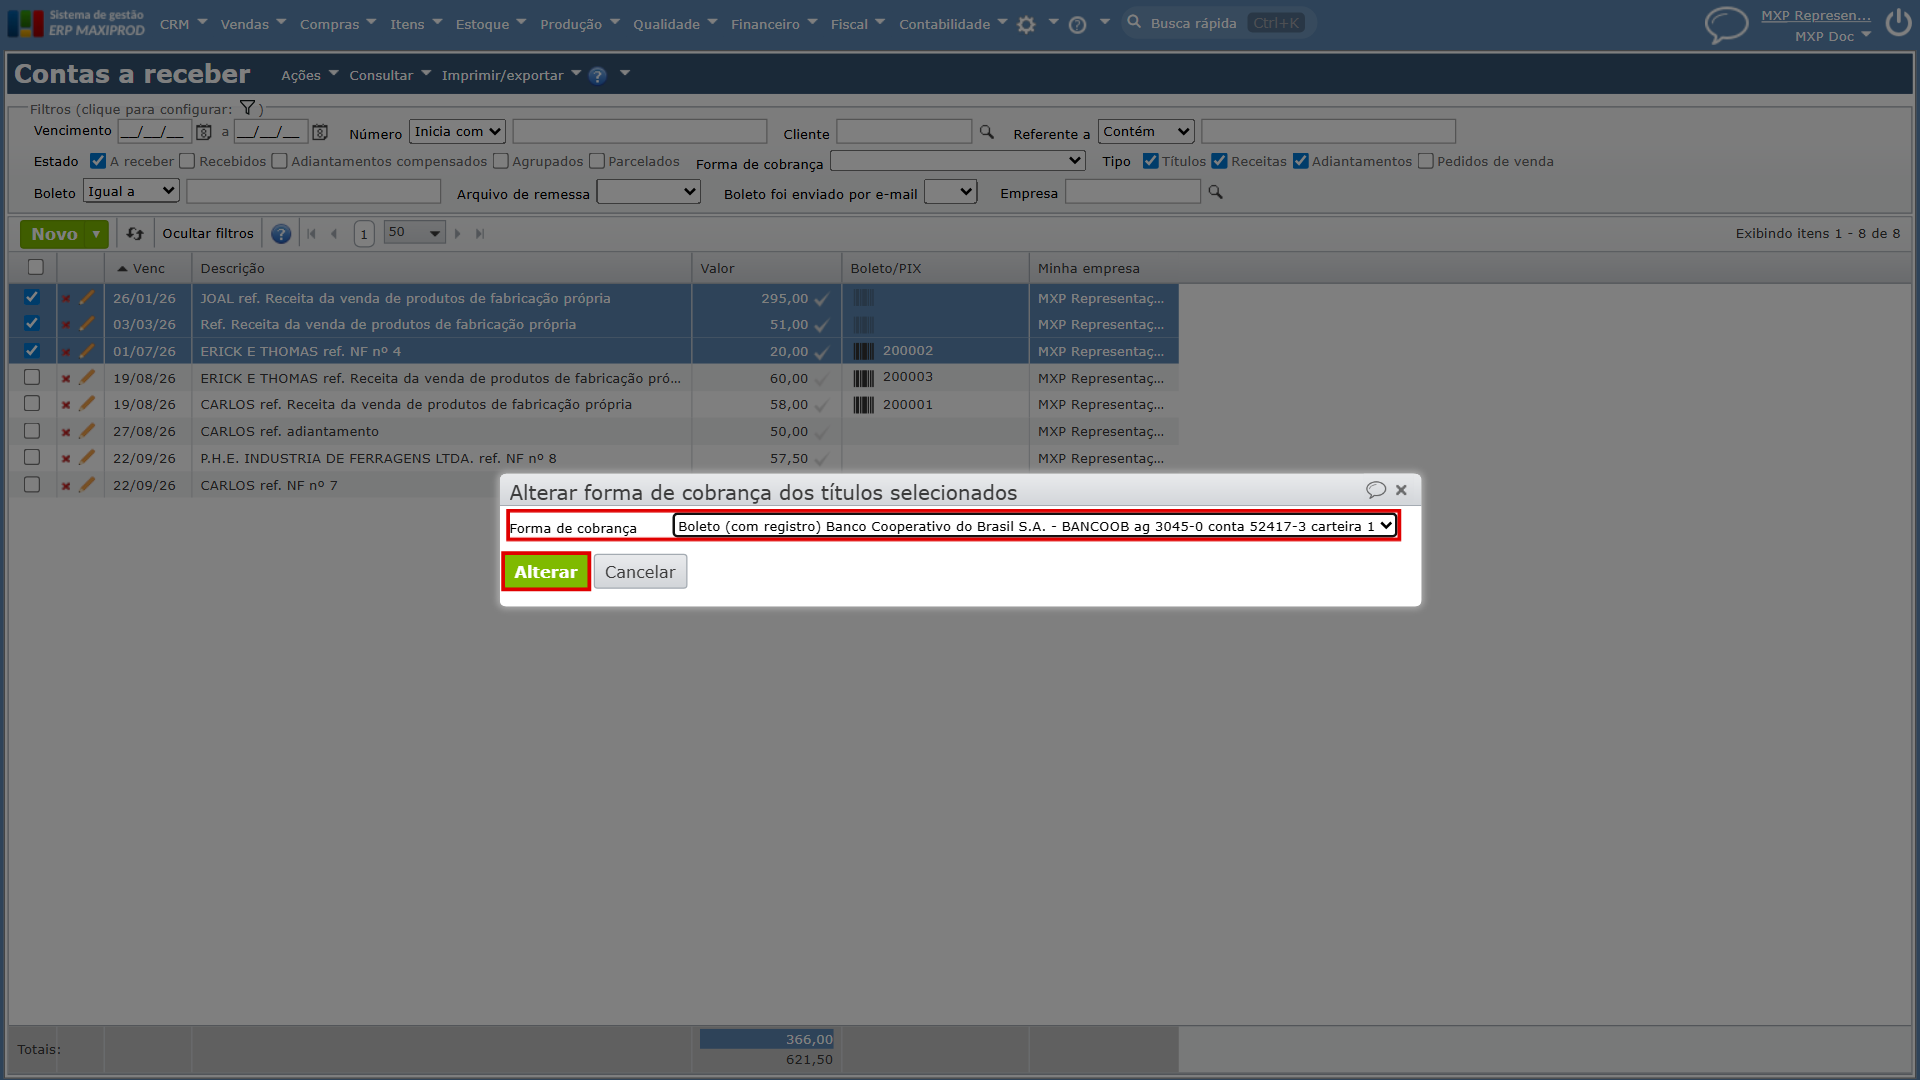Open the Forma de cobrança dropdown in dialog

1034,526
